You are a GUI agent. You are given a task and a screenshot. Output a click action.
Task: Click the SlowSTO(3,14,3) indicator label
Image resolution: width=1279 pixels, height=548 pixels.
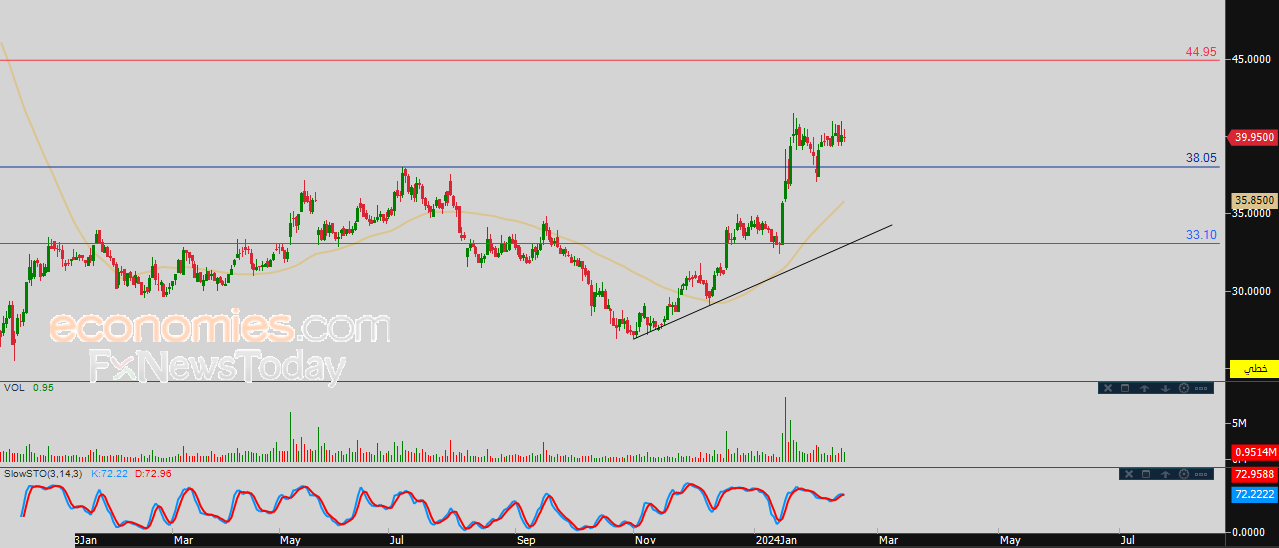point(44,474)
